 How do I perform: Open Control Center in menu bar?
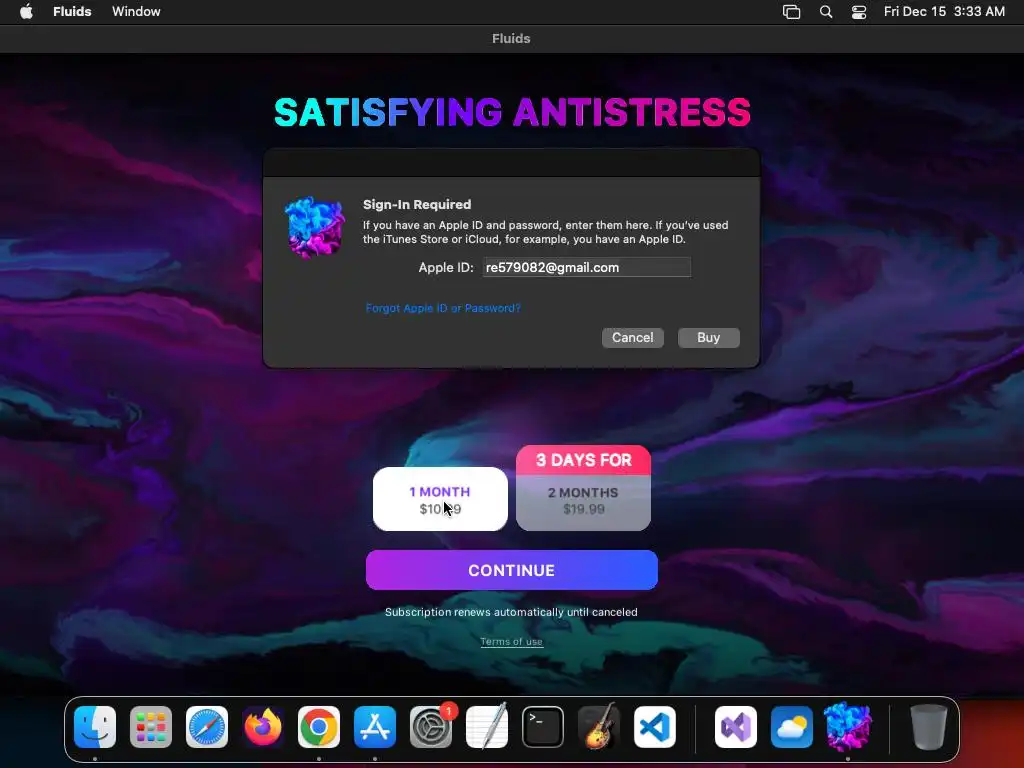859,12
